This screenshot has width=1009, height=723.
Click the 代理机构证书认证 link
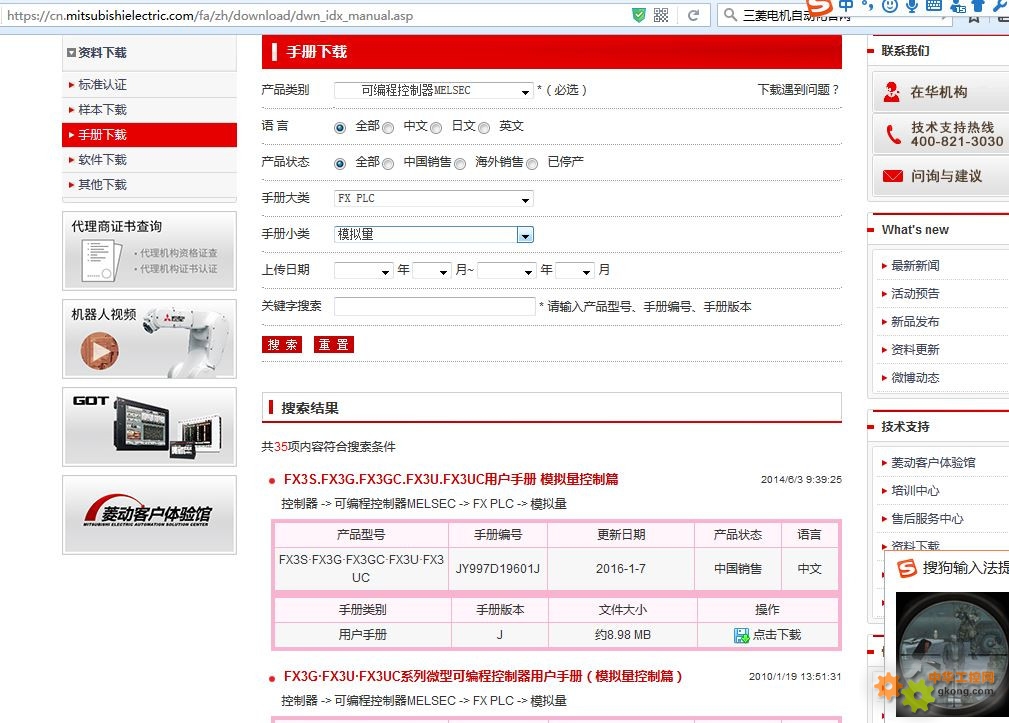[179, 269]
